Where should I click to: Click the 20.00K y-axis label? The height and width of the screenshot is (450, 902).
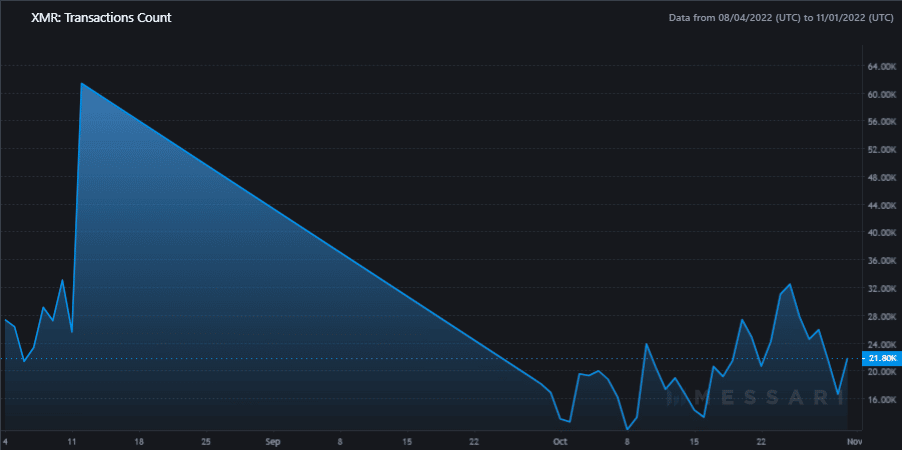pyautogui.click(x=881, y=372)
